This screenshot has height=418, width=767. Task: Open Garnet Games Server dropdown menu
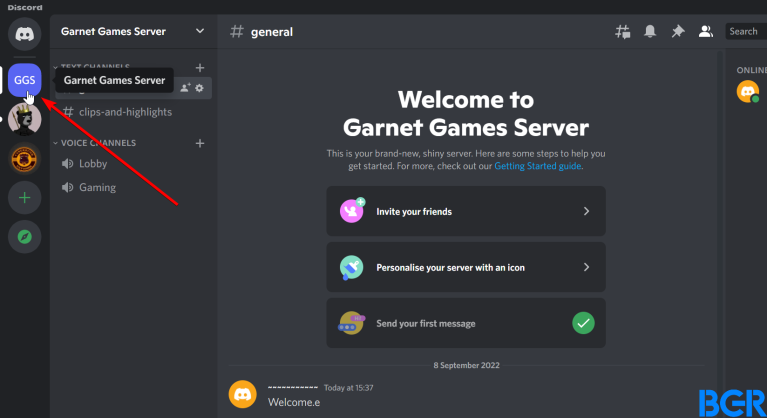pyautogui.click(x=200, y=31)
